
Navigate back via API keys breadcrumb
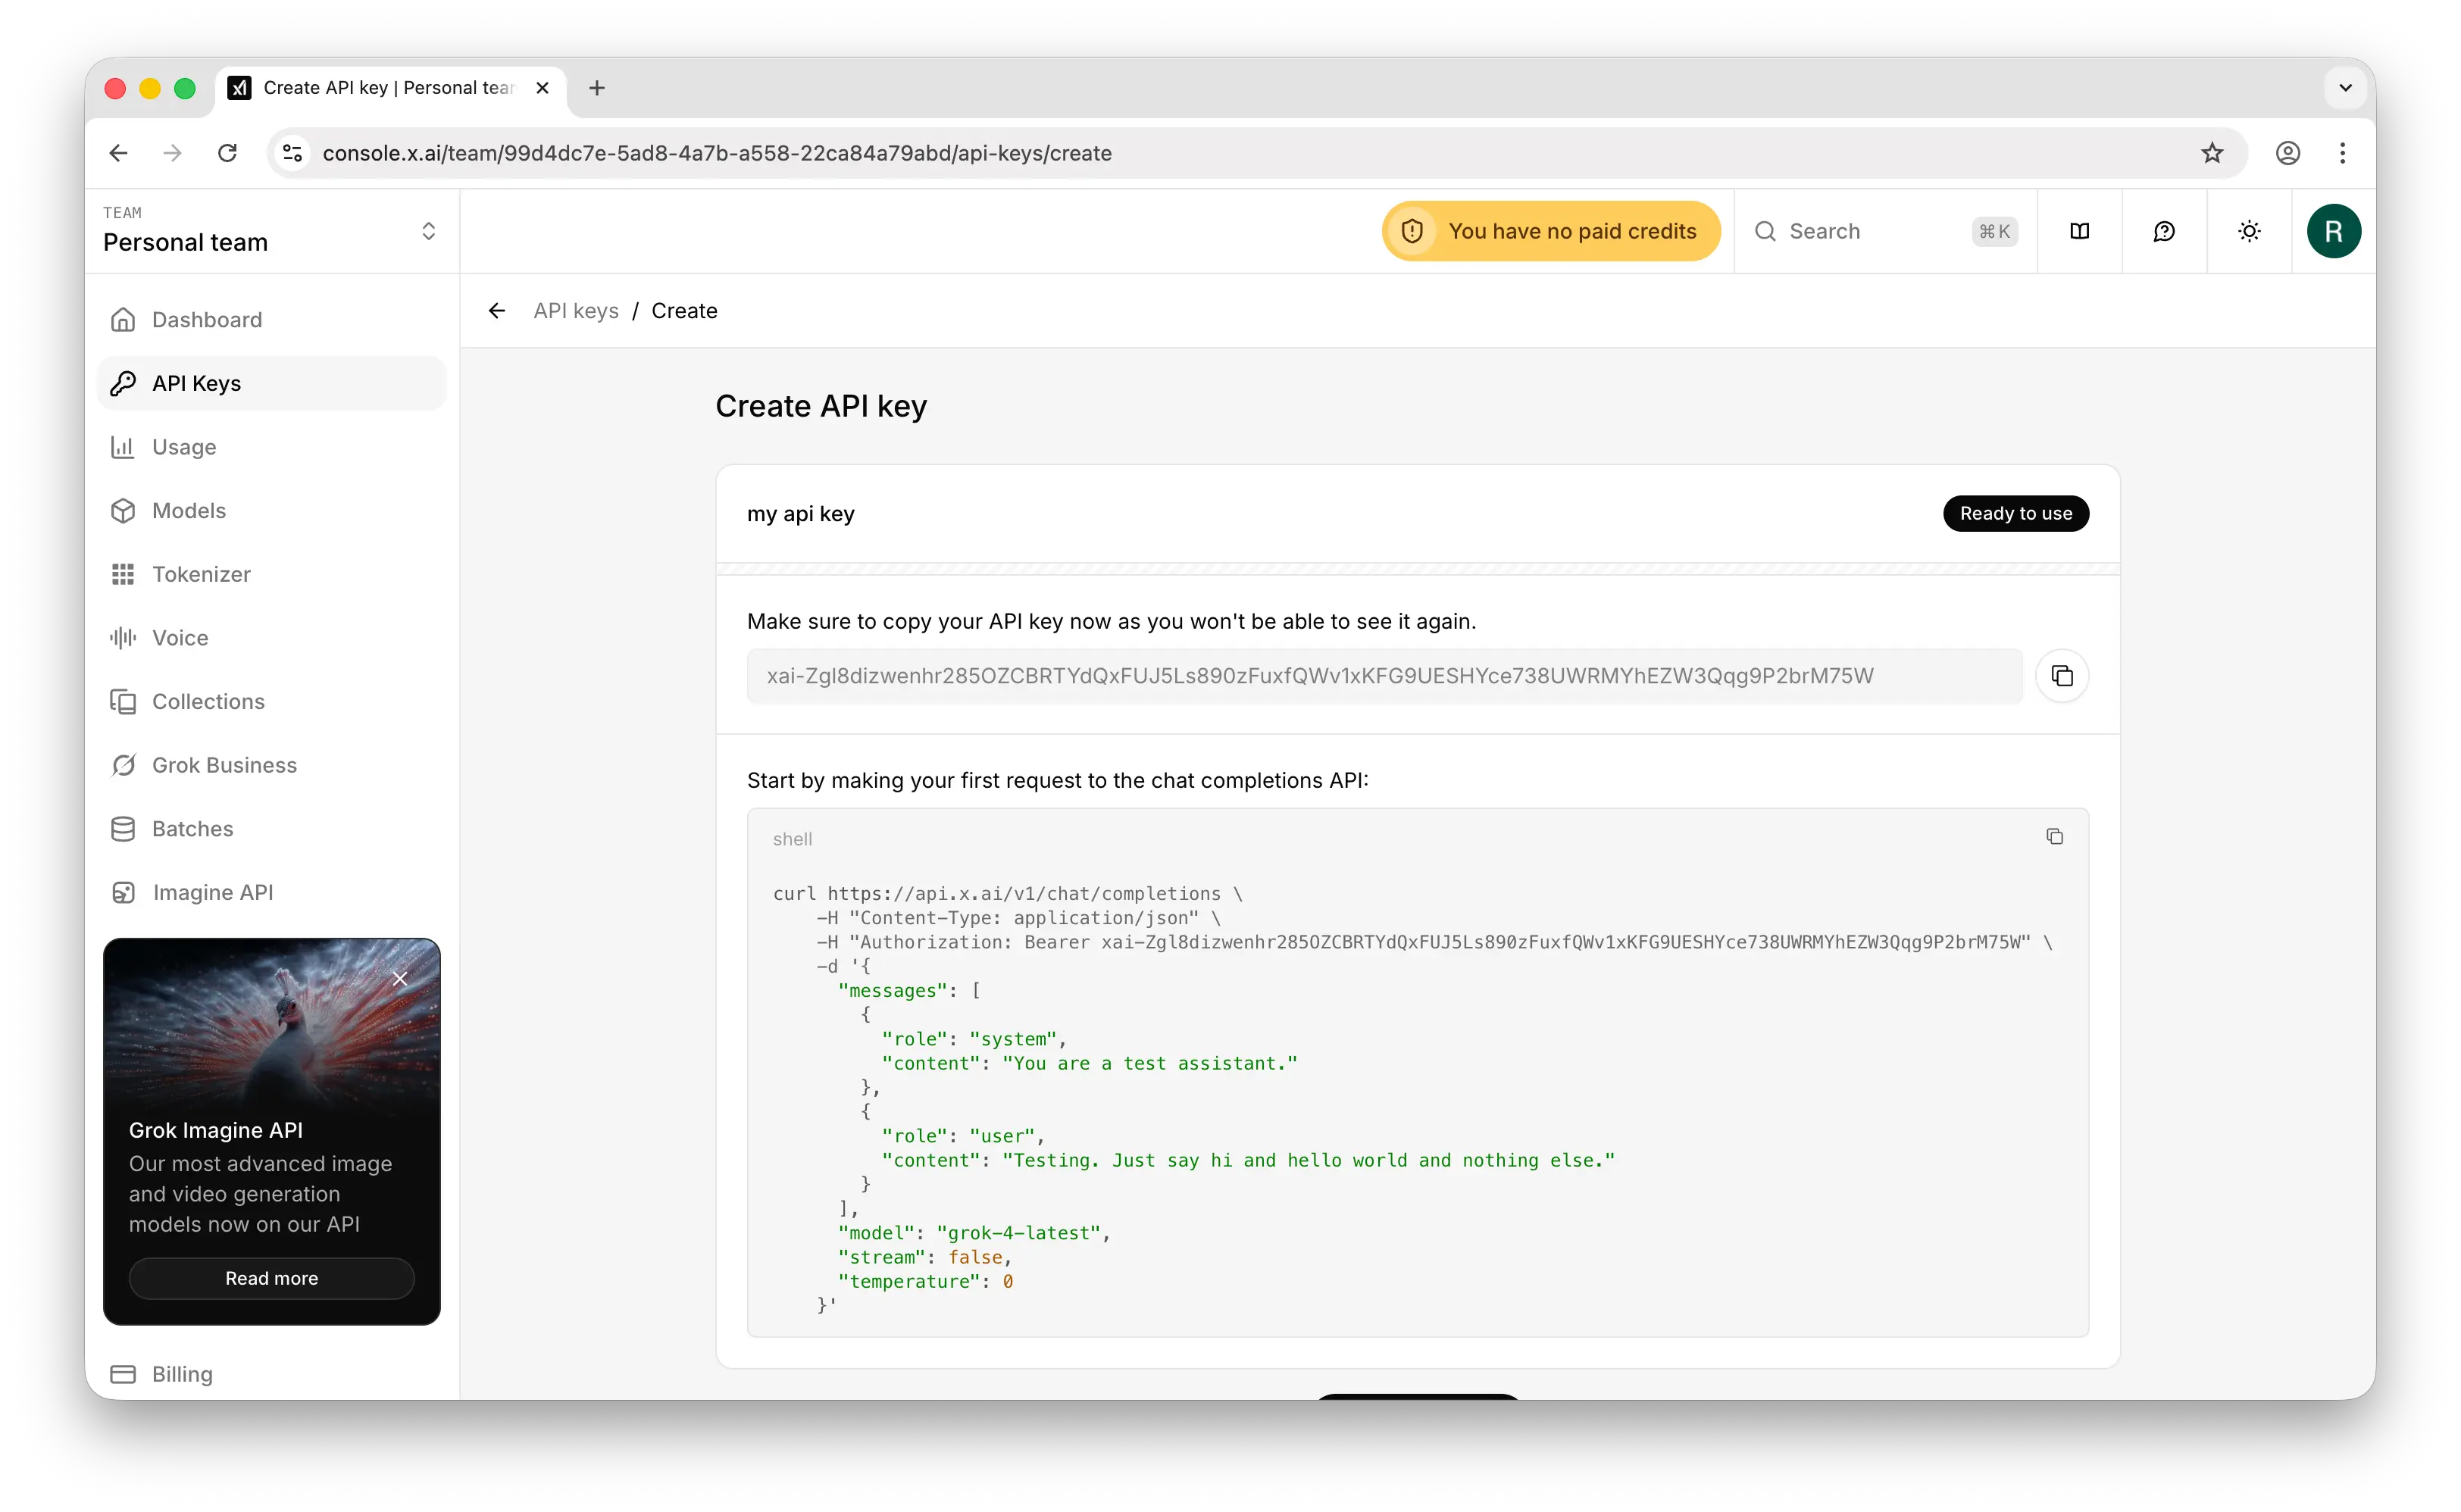coord(575,311)
